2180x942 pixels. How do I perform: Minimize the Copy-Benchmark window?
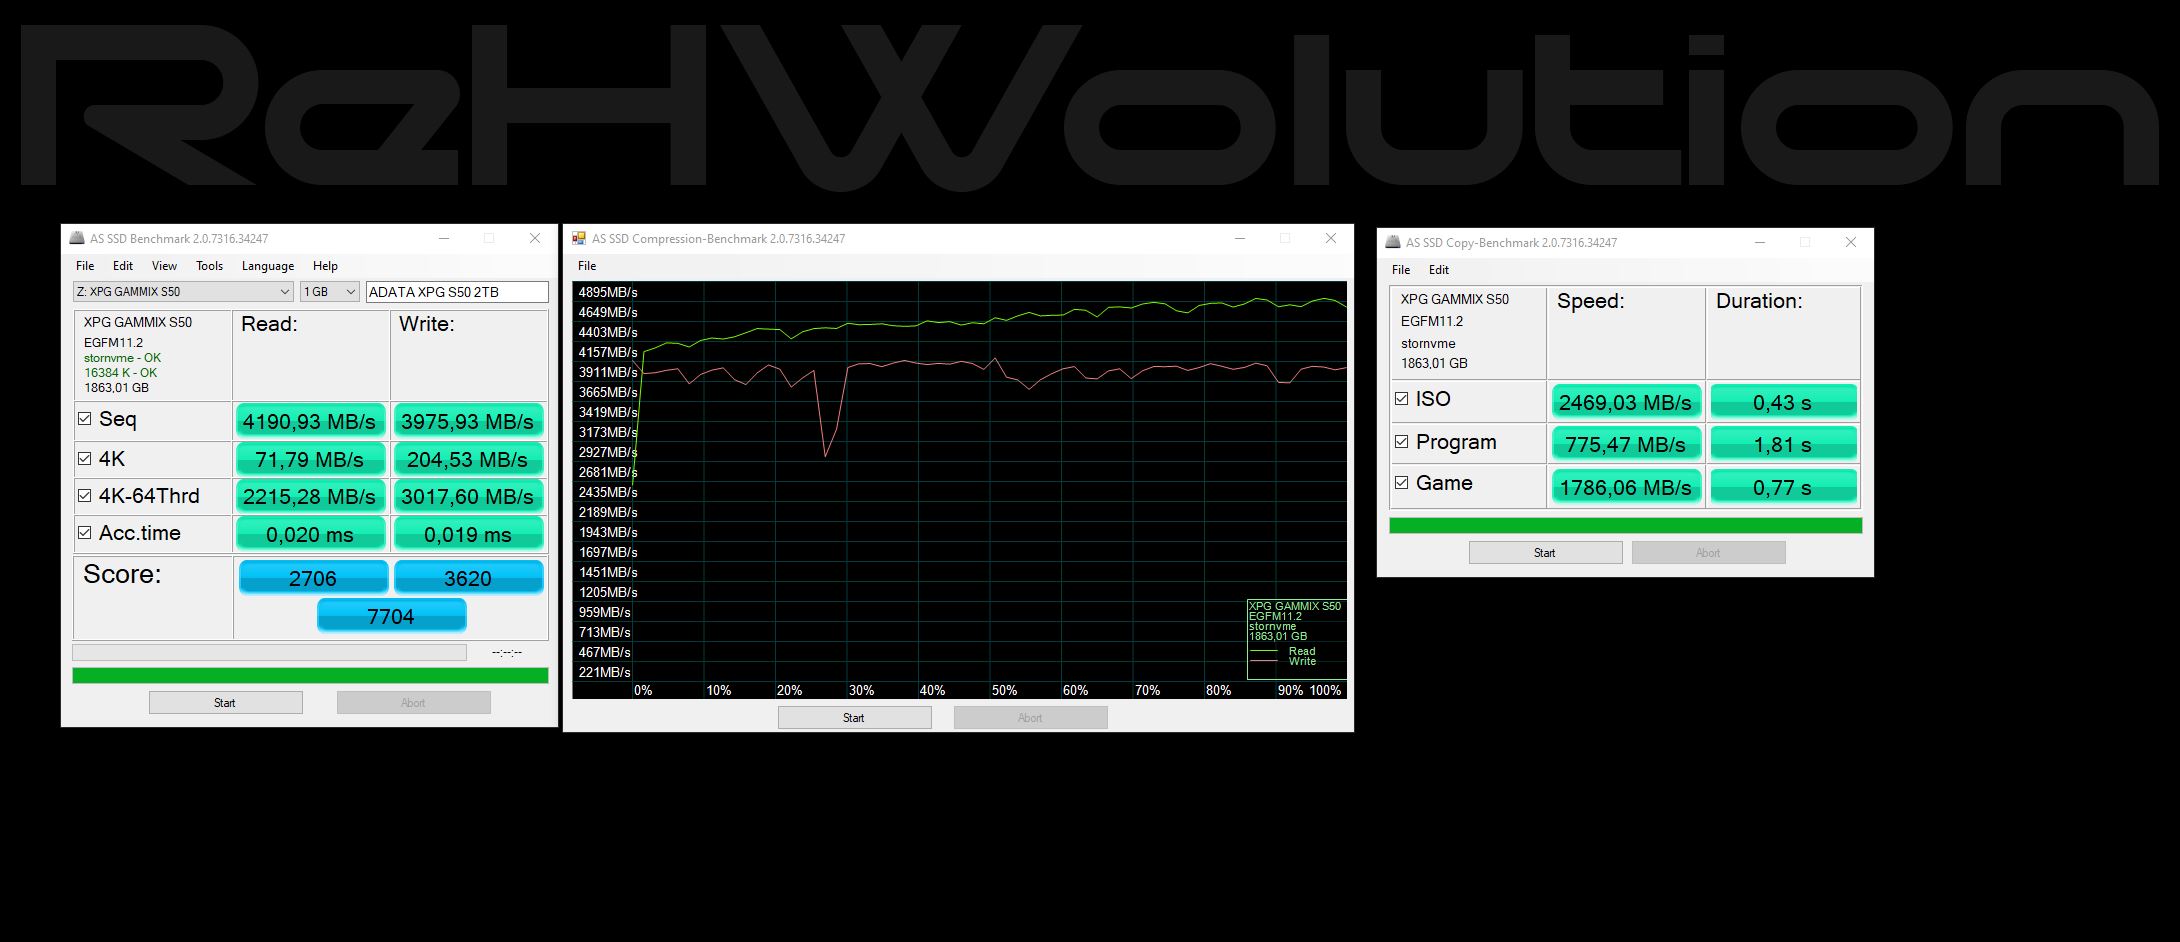click(1759, 242)
